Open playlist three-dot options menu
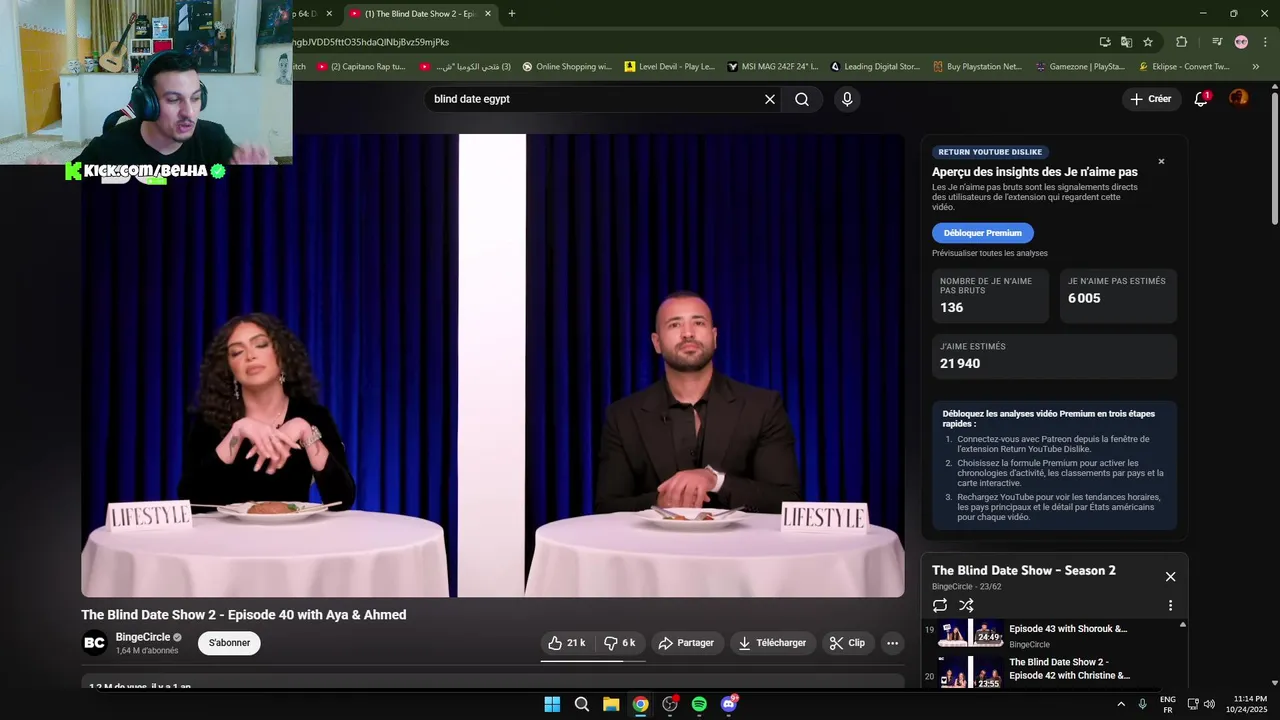This screenshot has height=720, width=1280. coord(1170,605)
